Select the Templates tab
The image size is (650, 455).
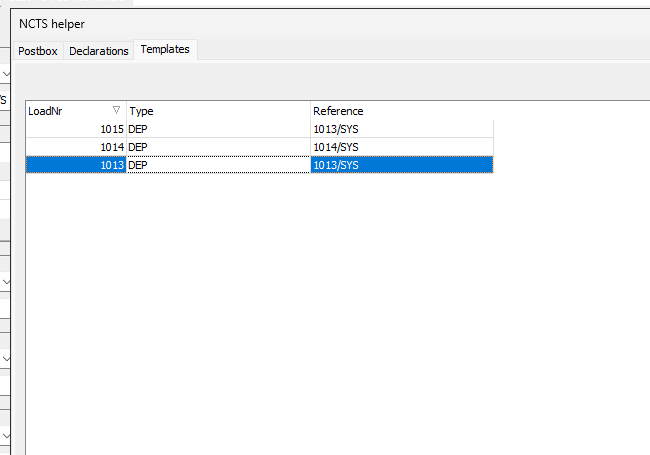165,49
